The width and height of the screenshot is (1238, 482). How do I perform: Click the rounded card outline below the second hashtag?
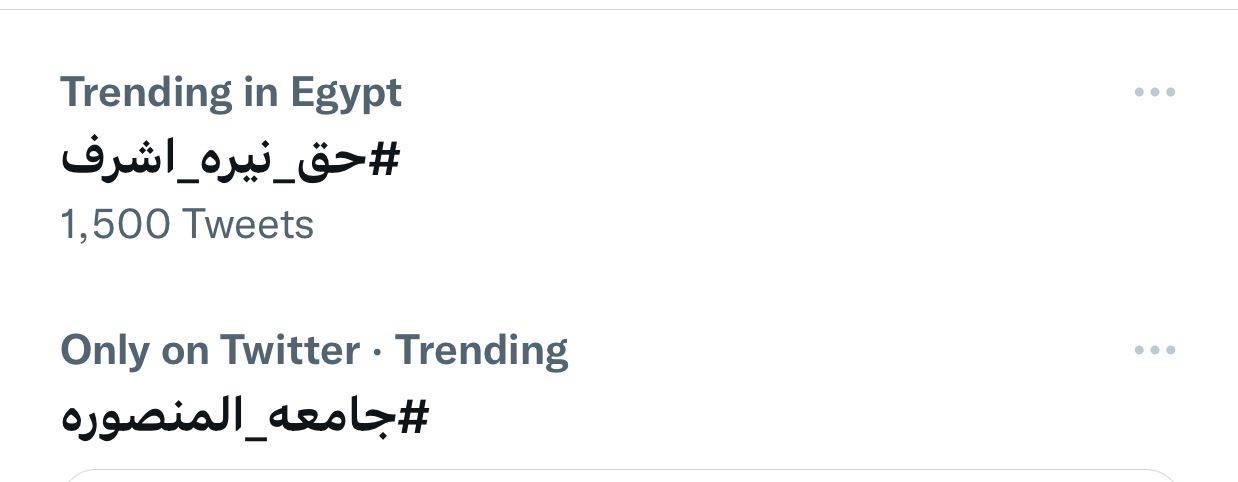click(620, 474)
